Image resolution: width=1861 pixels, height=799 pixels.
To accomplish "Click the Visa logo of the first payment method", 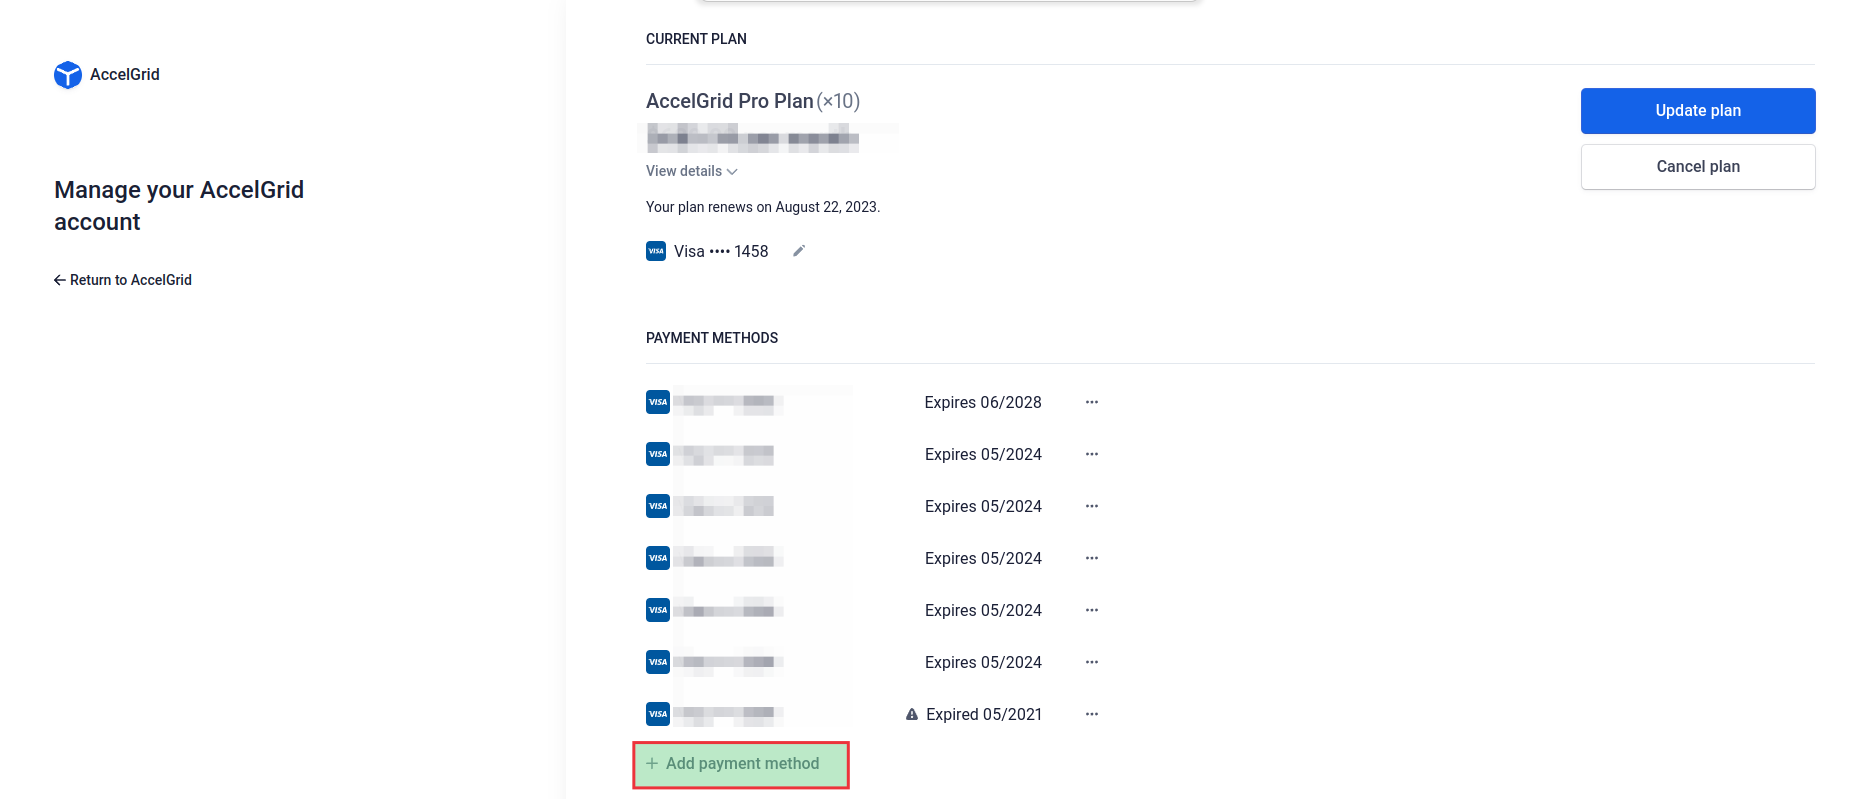I will [x=658, y=402].
